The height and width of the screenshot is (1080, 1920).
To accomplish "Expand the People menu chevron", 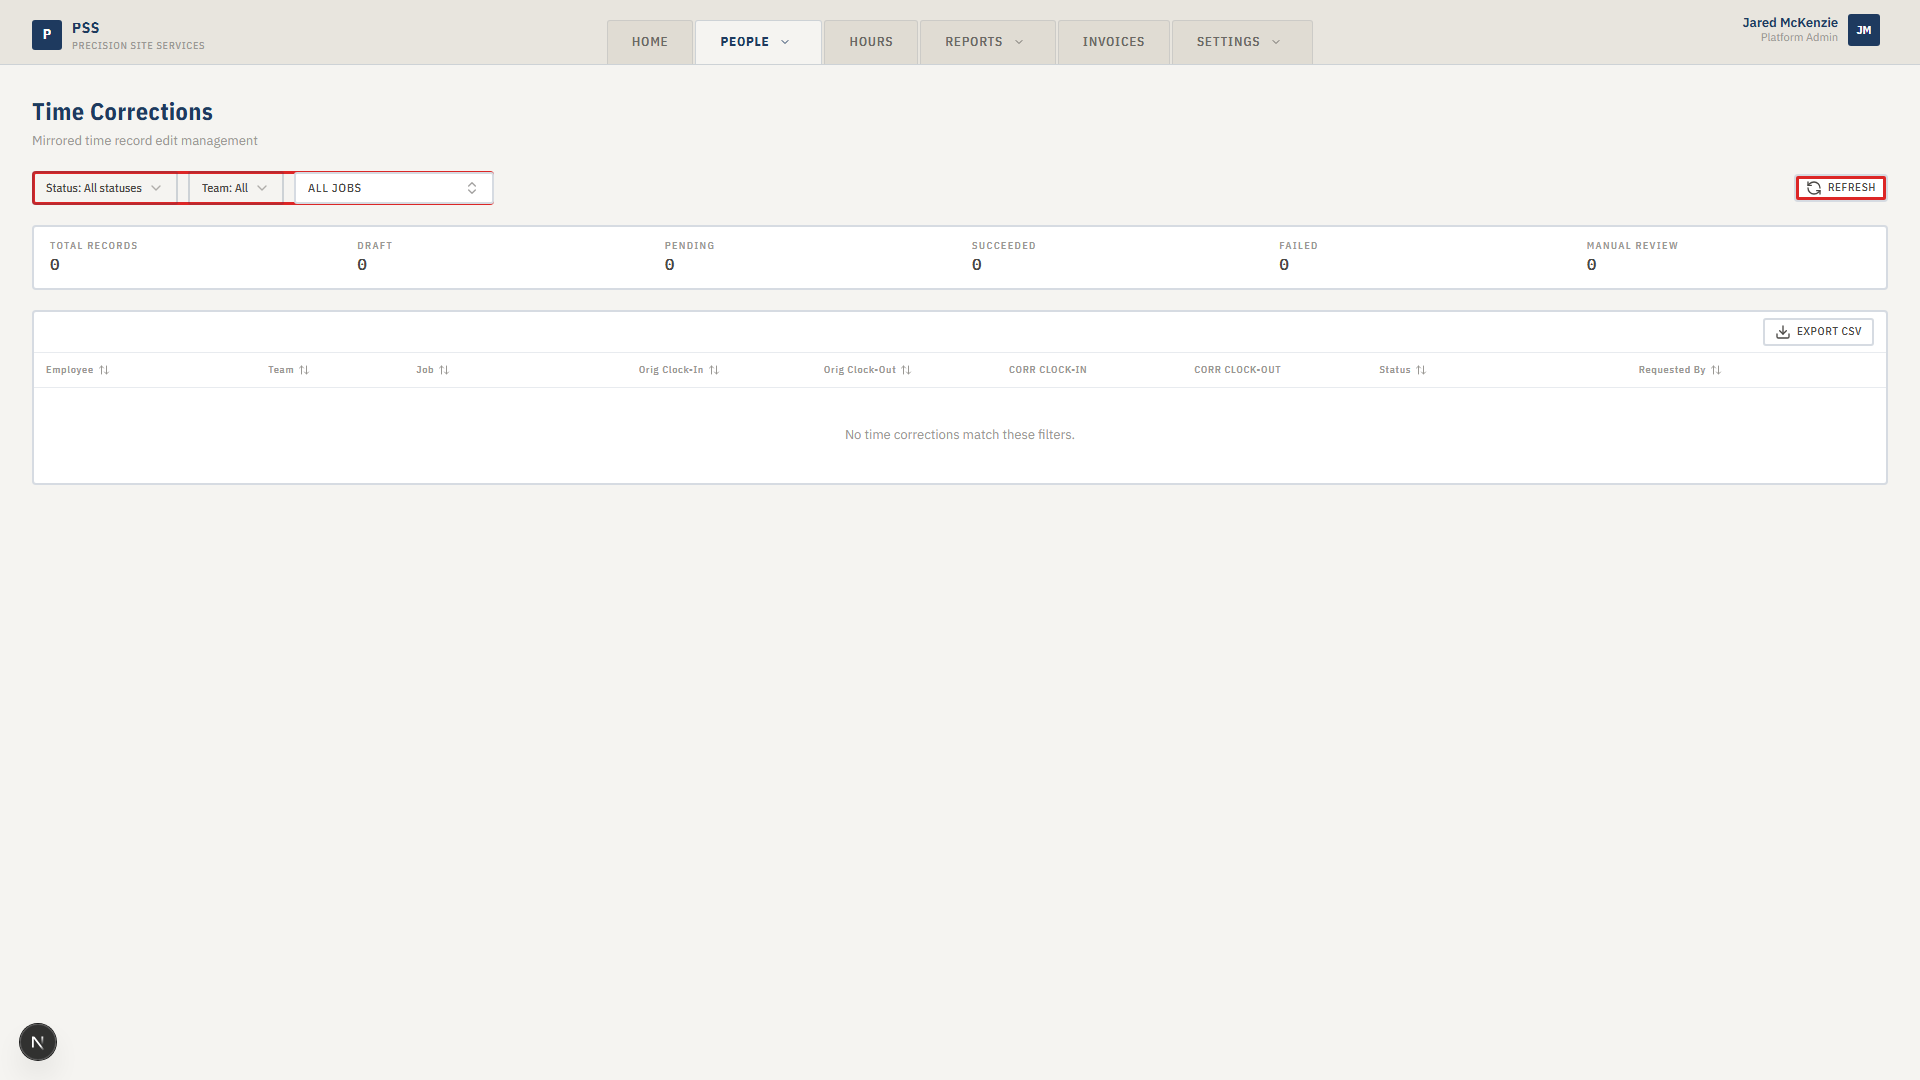I will pyautogui.click(x=785, y=42).
